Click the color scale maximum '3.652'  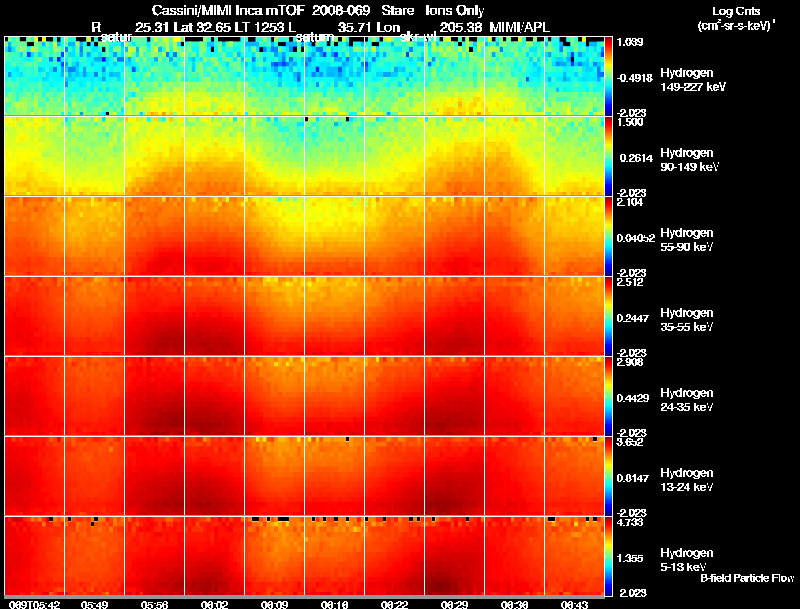pyautogui.click(x=630, y=443)
